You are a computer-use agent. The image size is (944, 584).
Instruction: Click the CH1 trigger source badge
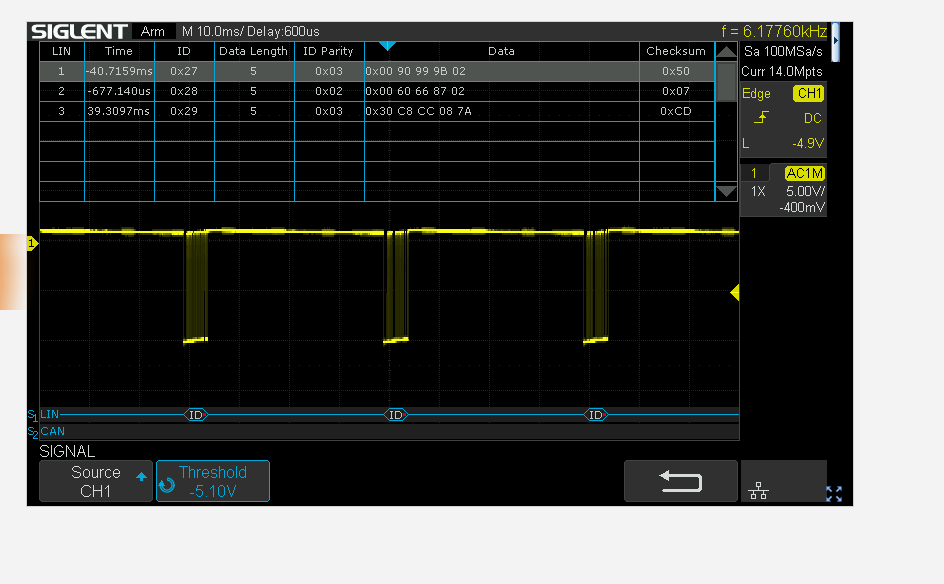point(809,93)
